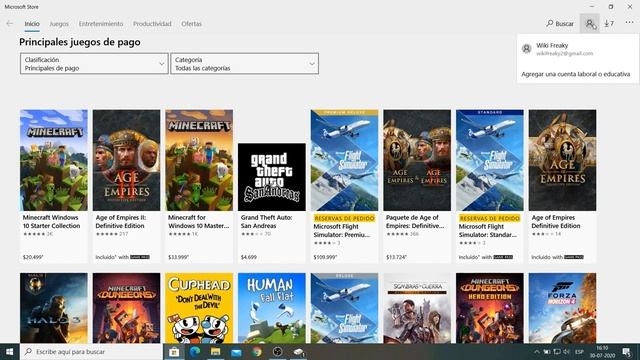
Task: Switch to the Juegos tab
Action: tap(59, 24)
